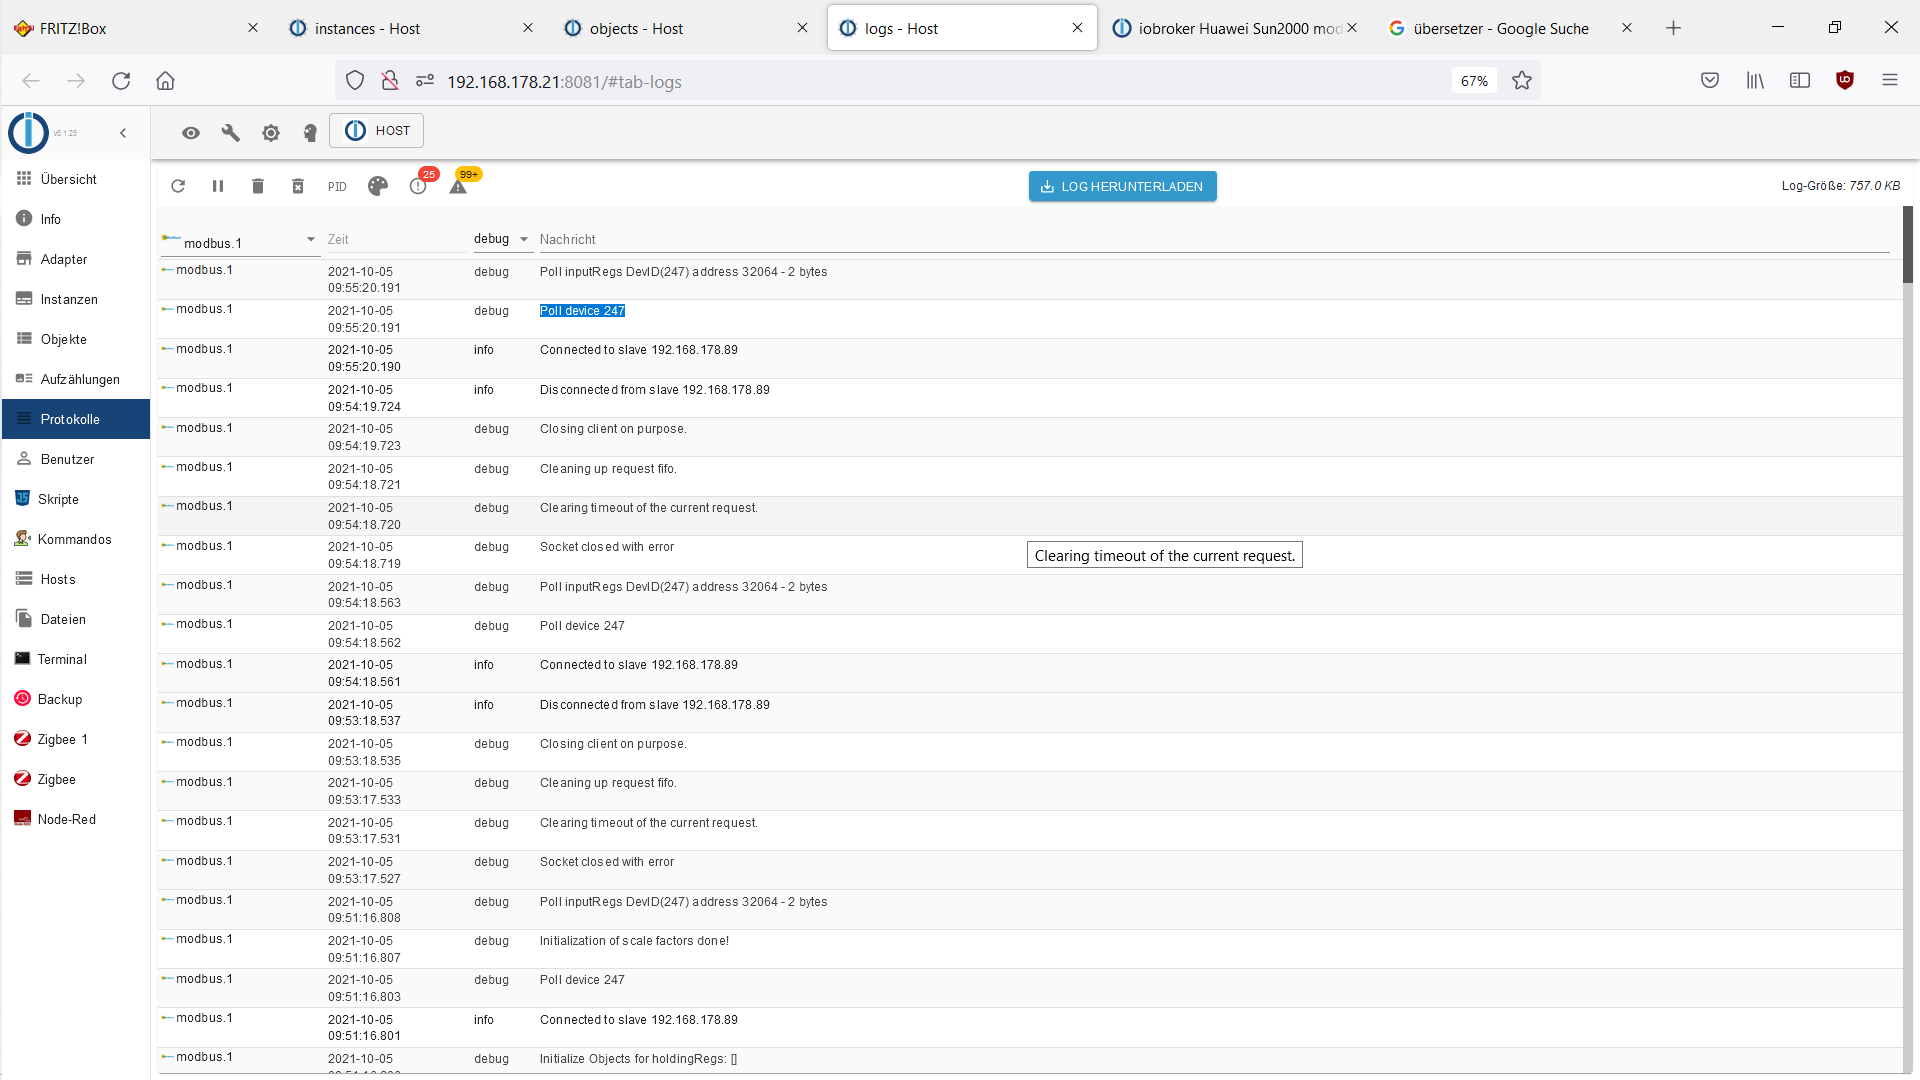The width and height of the screenshot is (1920, 1080).
Task: Toggle log color palette icon
Action: [378, 186]
